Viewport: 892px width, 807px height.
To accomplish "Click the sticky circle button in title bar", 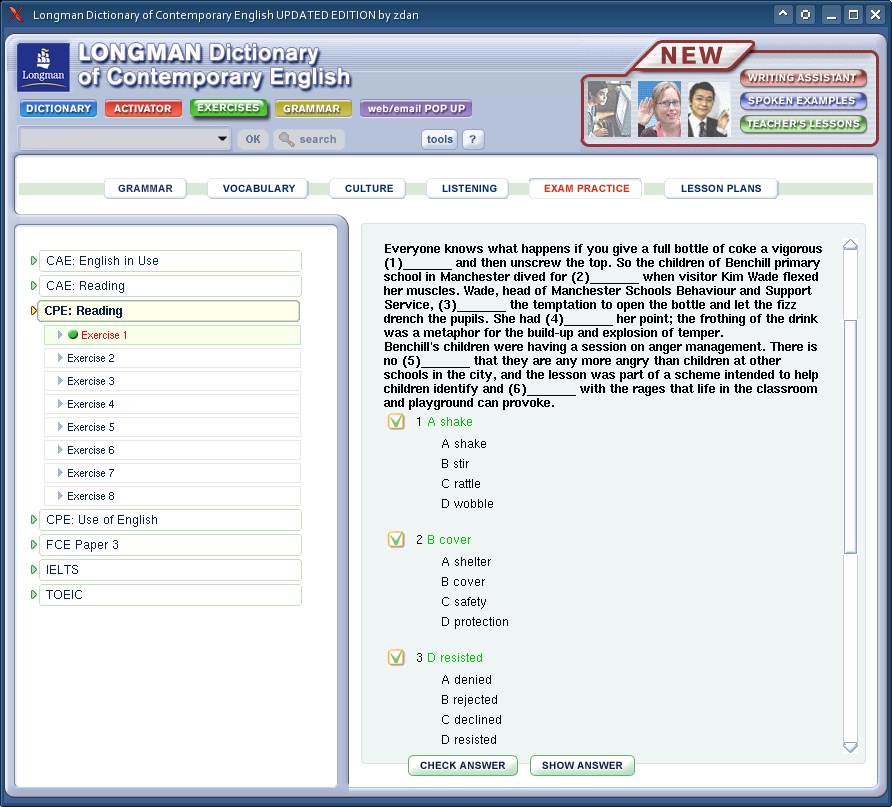I will coord(806,14).
